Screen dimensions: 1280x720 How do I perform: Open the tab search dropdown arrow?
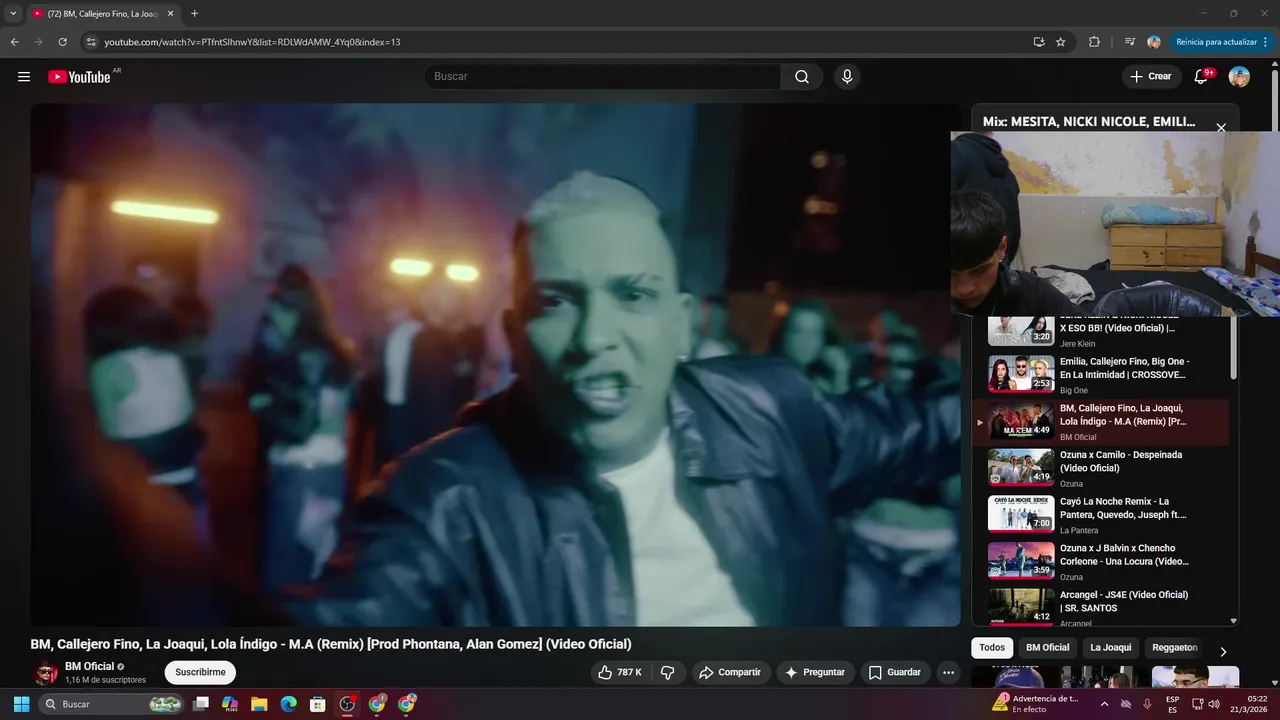pyautogui.click(x=13, y=14)
